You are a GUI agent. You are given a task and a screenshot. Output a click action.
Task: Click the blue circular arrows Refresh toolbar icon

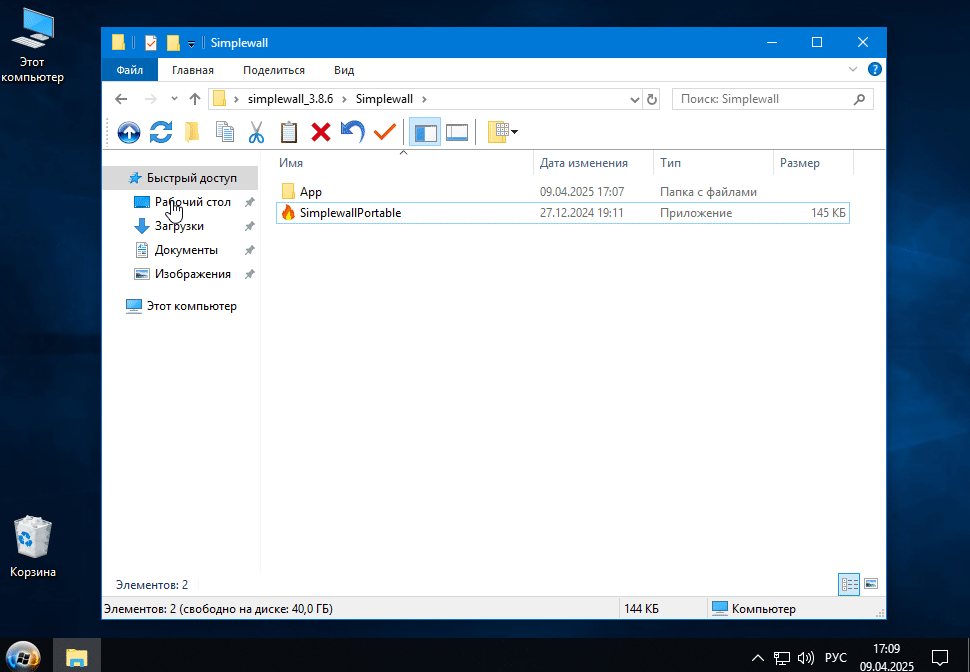coord(161,132)
